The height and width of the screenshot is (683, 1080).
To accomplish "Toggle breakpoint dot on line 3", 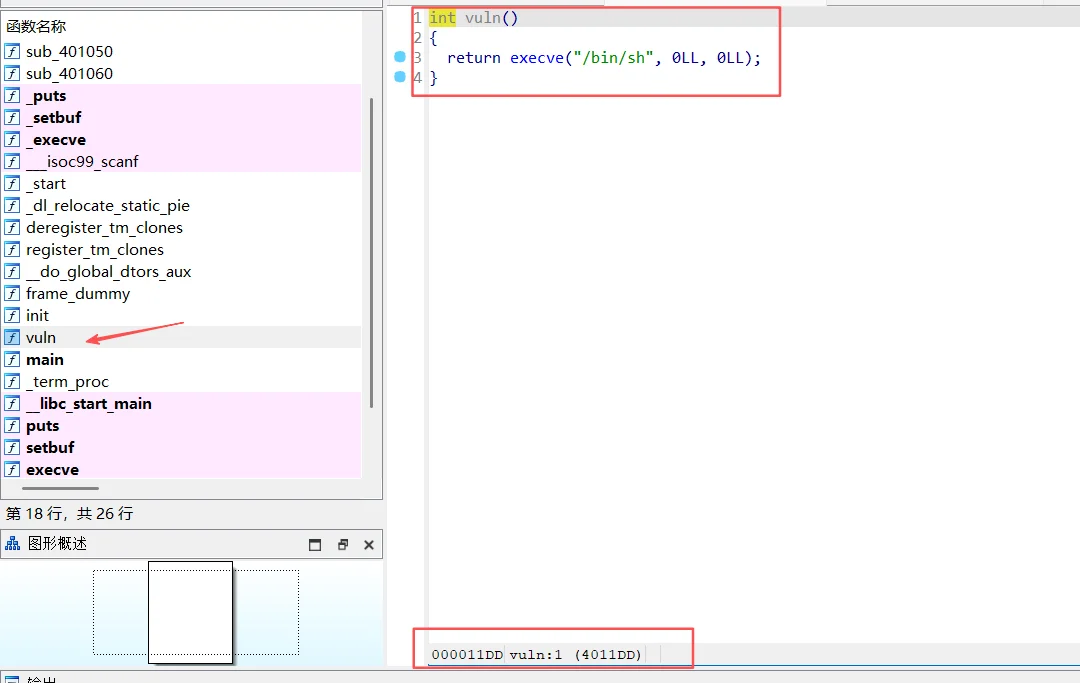I will [401, 58].
